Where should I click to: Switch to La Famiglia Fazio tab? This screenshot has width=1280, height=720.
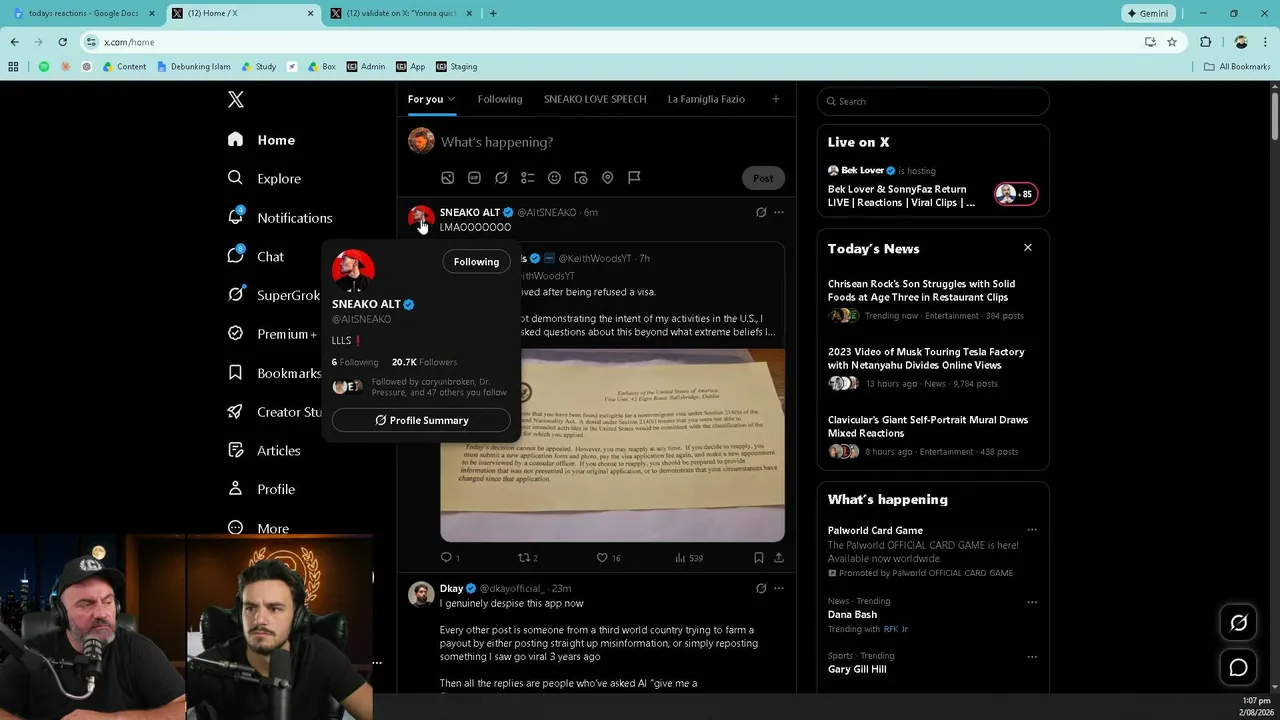(x=706, y=99)
